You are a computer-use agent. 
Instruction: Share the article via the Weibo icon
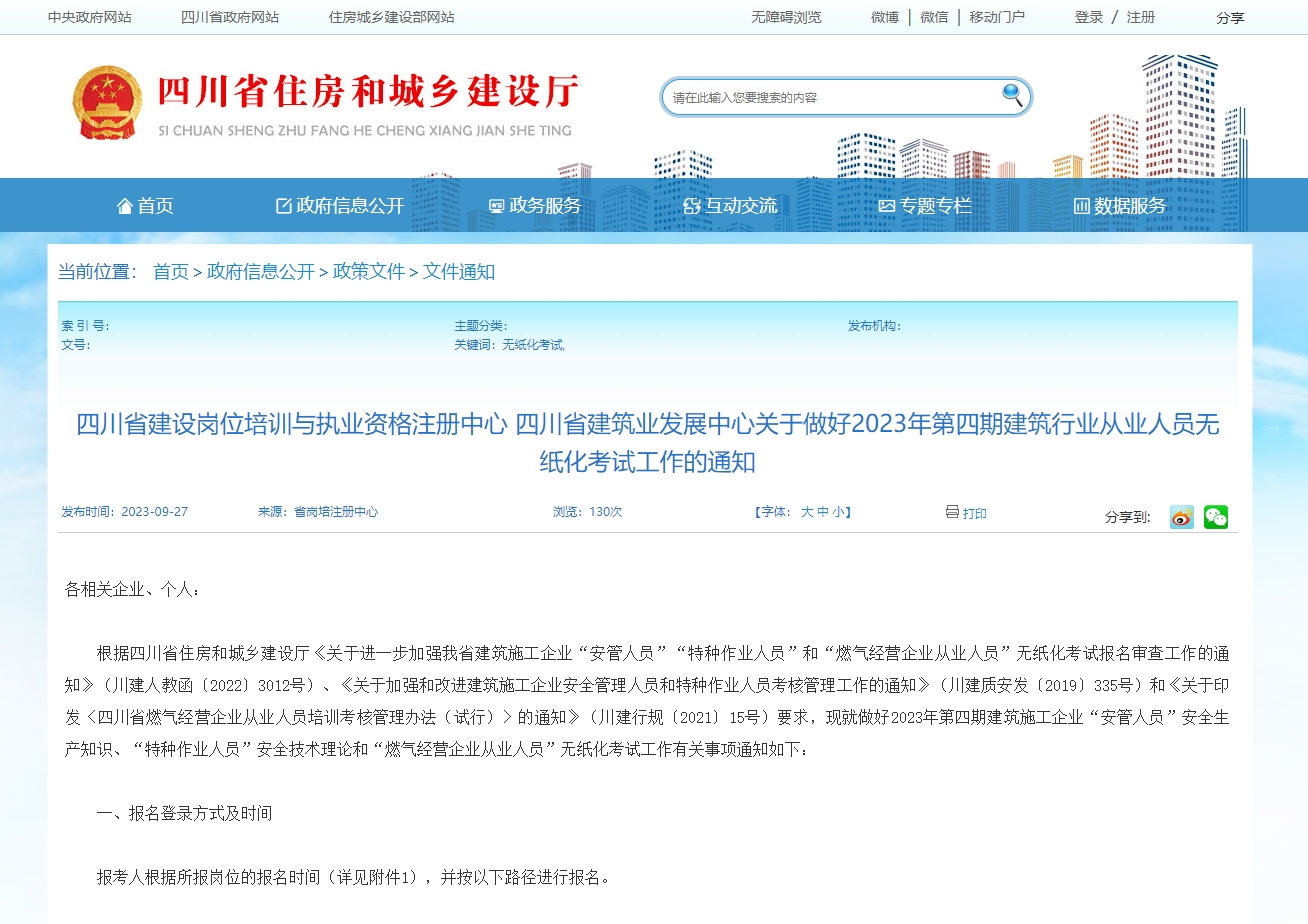(1181, 517)
